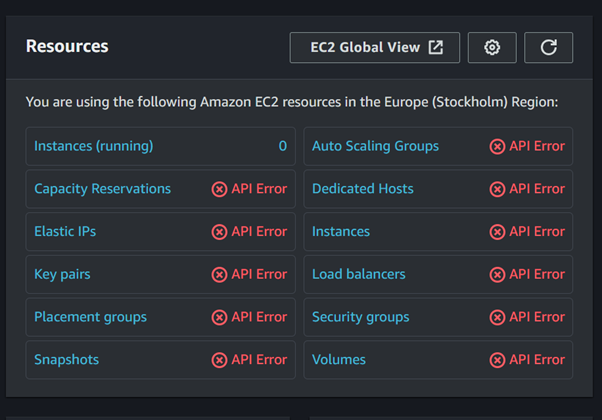Click the API Error text for Placement groups

click(x=259, y=317)
